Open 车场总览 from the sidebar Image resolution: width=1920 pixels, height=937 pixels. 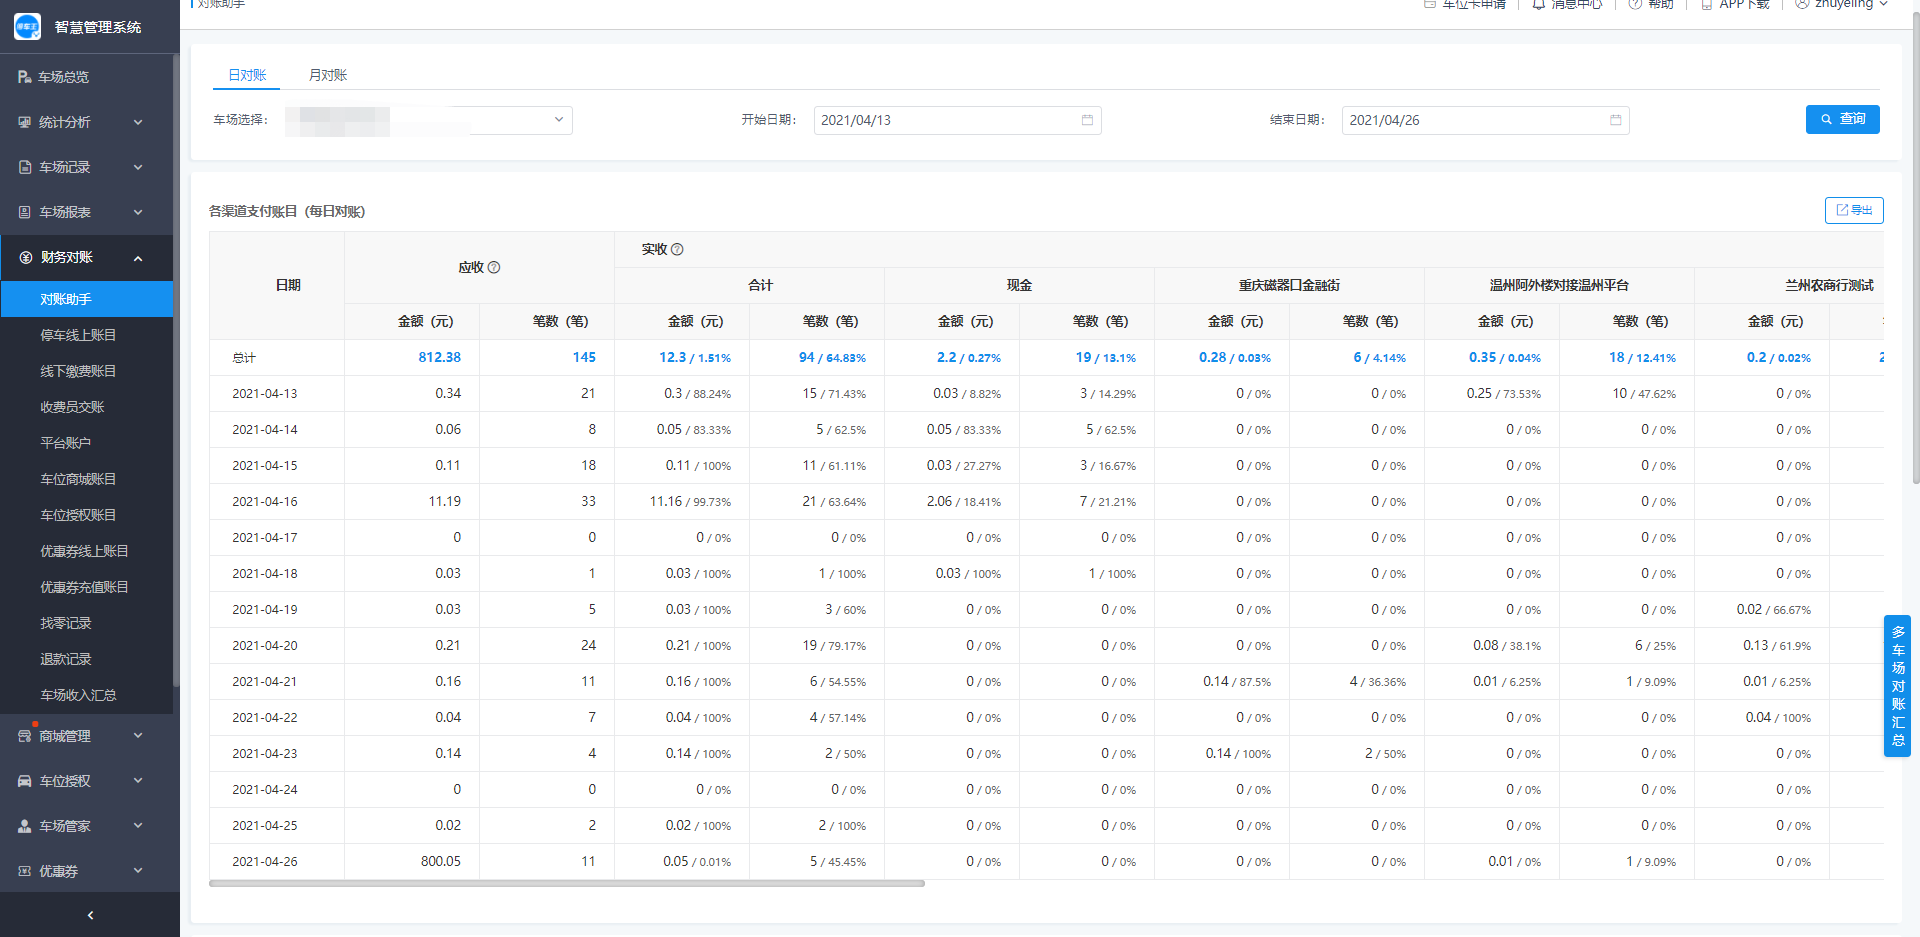point(64,77)
